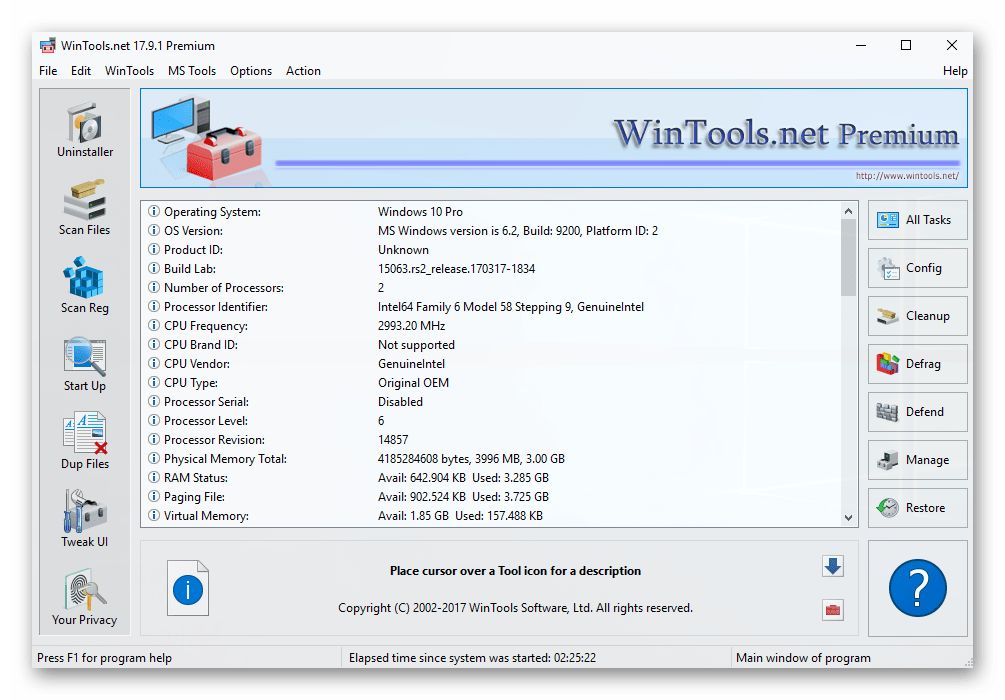Click the All Tasks button
This screenshot has width=1005, height=700.
point(917,220)
